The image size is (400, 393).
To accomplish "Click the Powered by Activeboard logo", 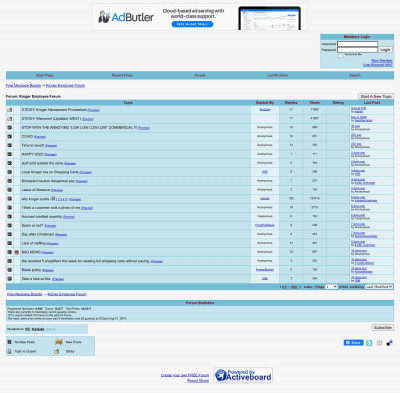I will [x=243, y=376].
